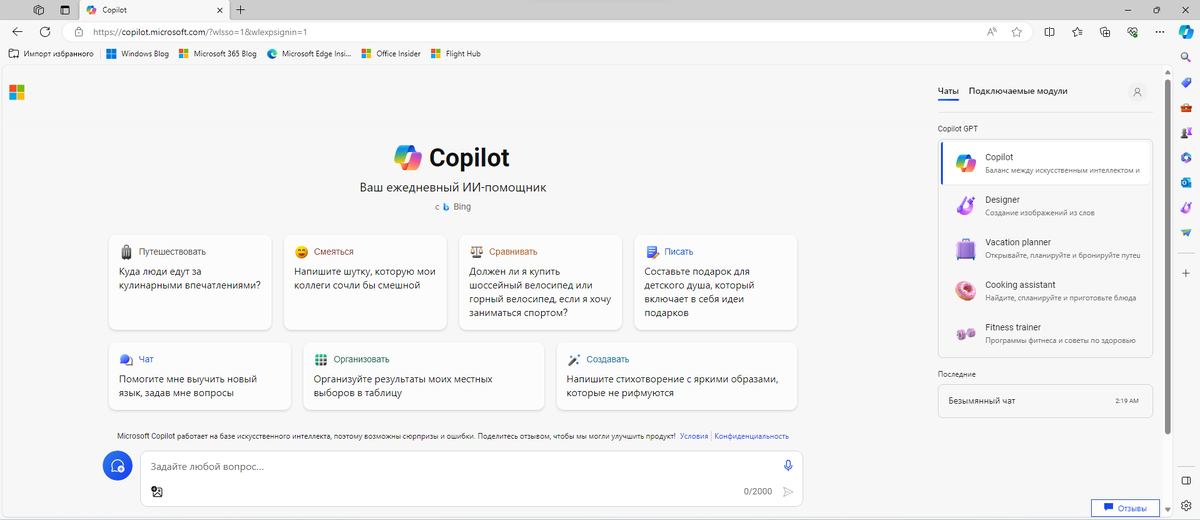Open Drop paper plane in sidebar
Viewport: 1200px width, 520px height.
pyautogui.click(x=1186, y=232)
